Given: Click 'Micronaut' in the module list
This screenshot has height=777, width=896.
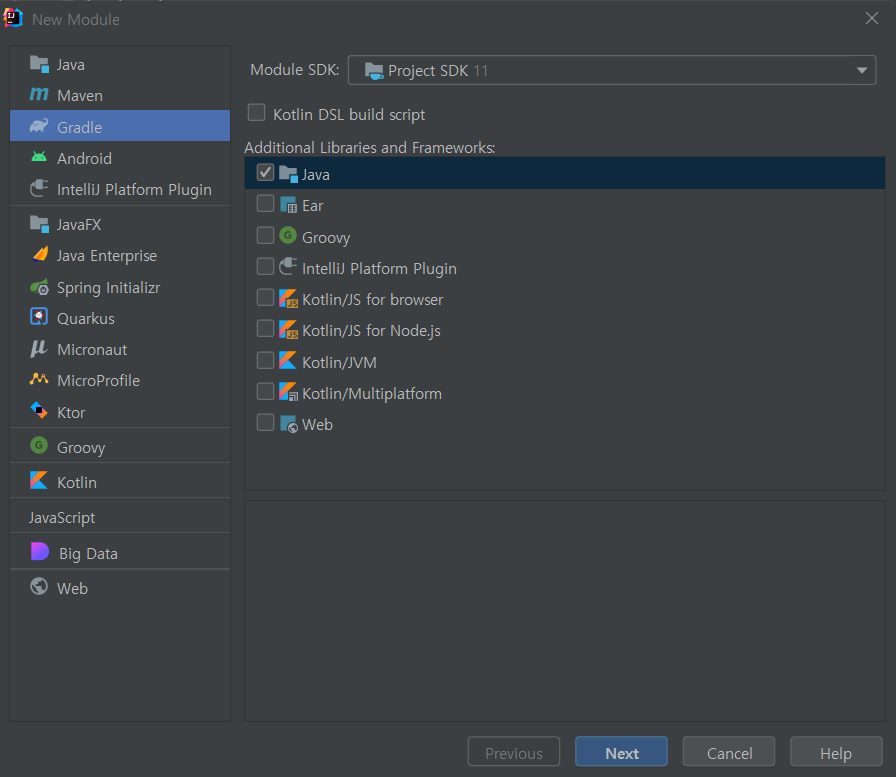Looking at the screenshot, I should [92, 350].
